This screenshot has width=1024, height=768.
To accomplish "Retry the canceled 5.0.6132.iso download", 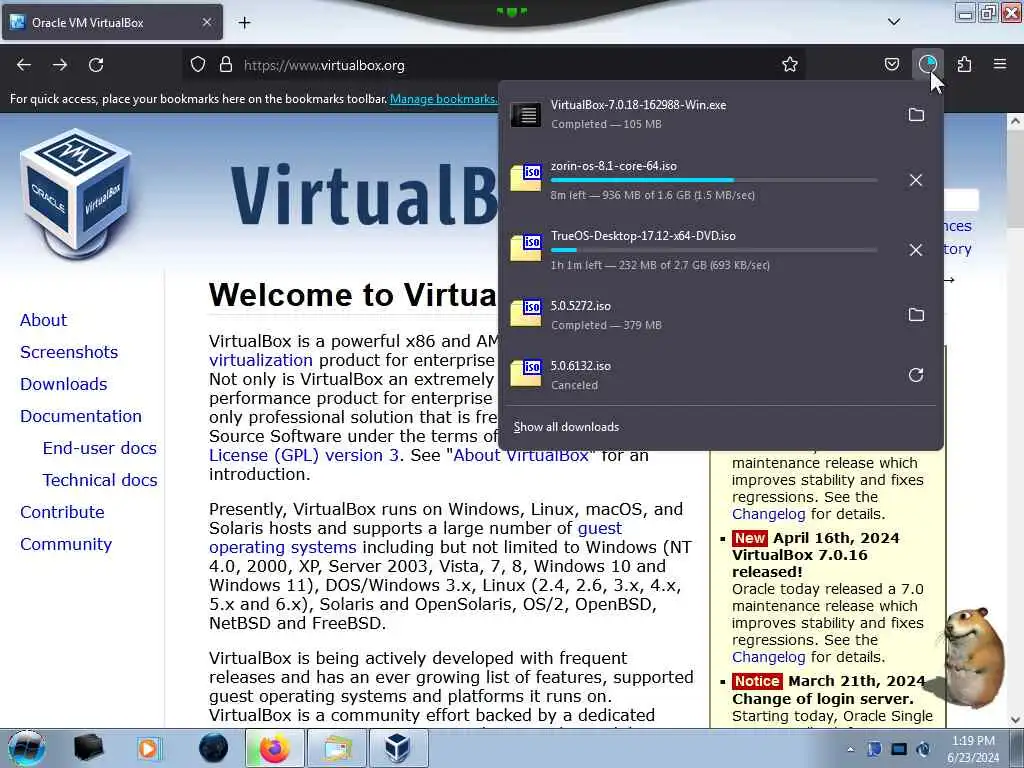I will (916, 375).
